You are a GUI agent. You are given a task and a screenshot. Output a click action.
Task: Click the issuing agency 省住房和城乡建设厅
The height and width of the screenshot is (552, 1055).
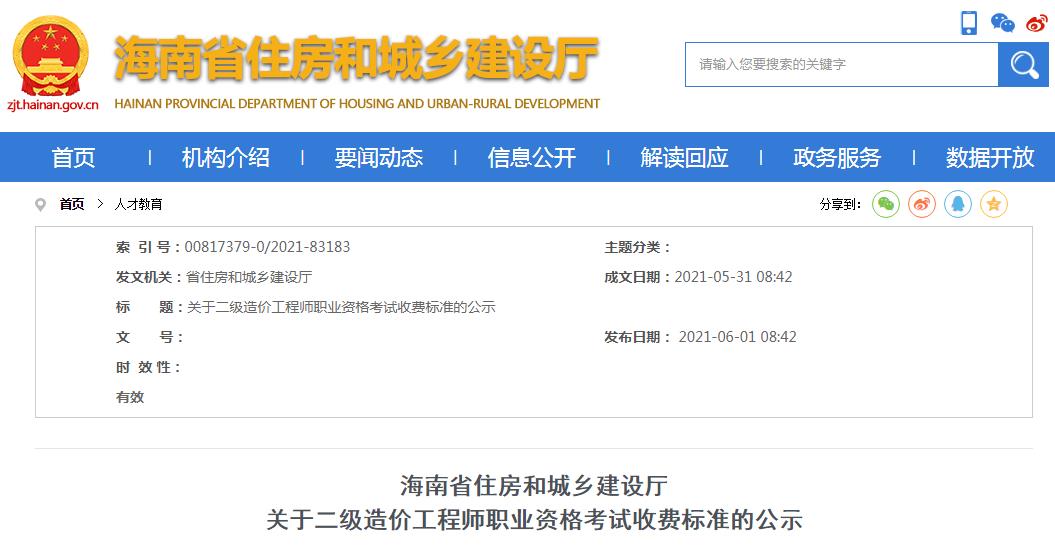pyautogui.click(x=249, y=277)
